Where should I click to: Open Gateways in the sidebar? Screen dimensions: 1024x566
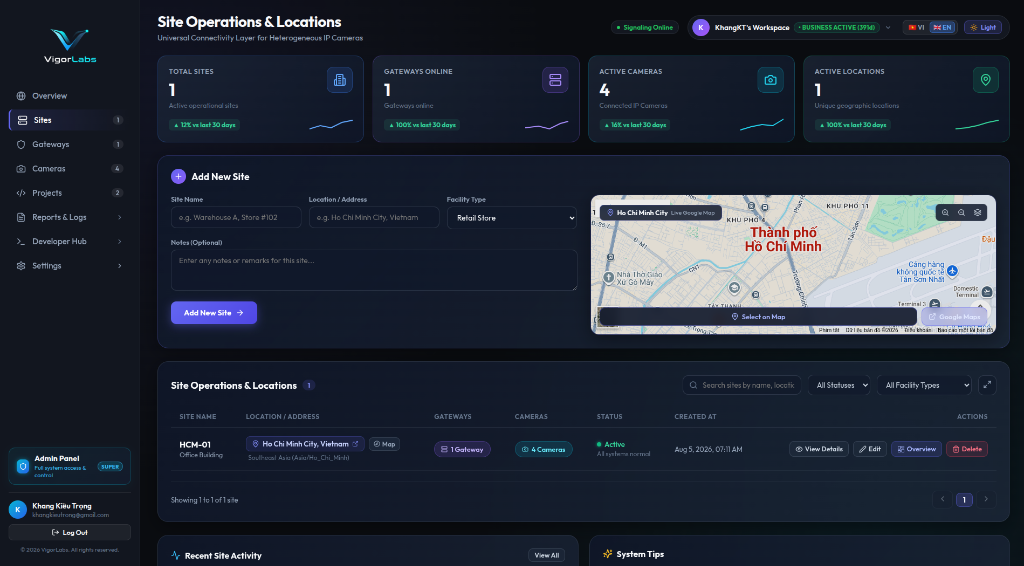pos(69,144)
